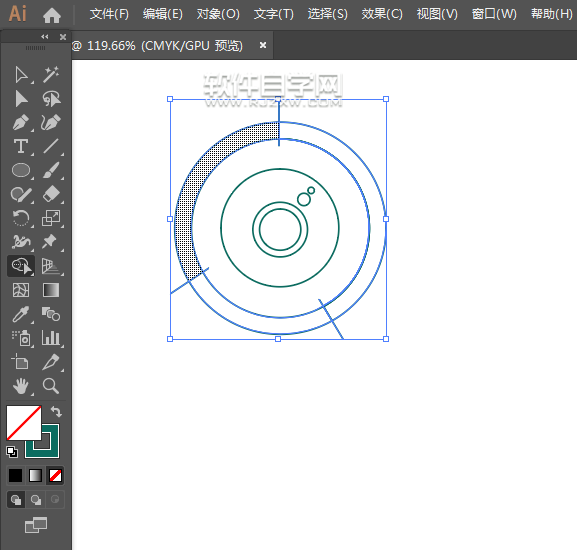577x550 pixels.
Task: Pick the Ellipse tool
Action: 21,171
